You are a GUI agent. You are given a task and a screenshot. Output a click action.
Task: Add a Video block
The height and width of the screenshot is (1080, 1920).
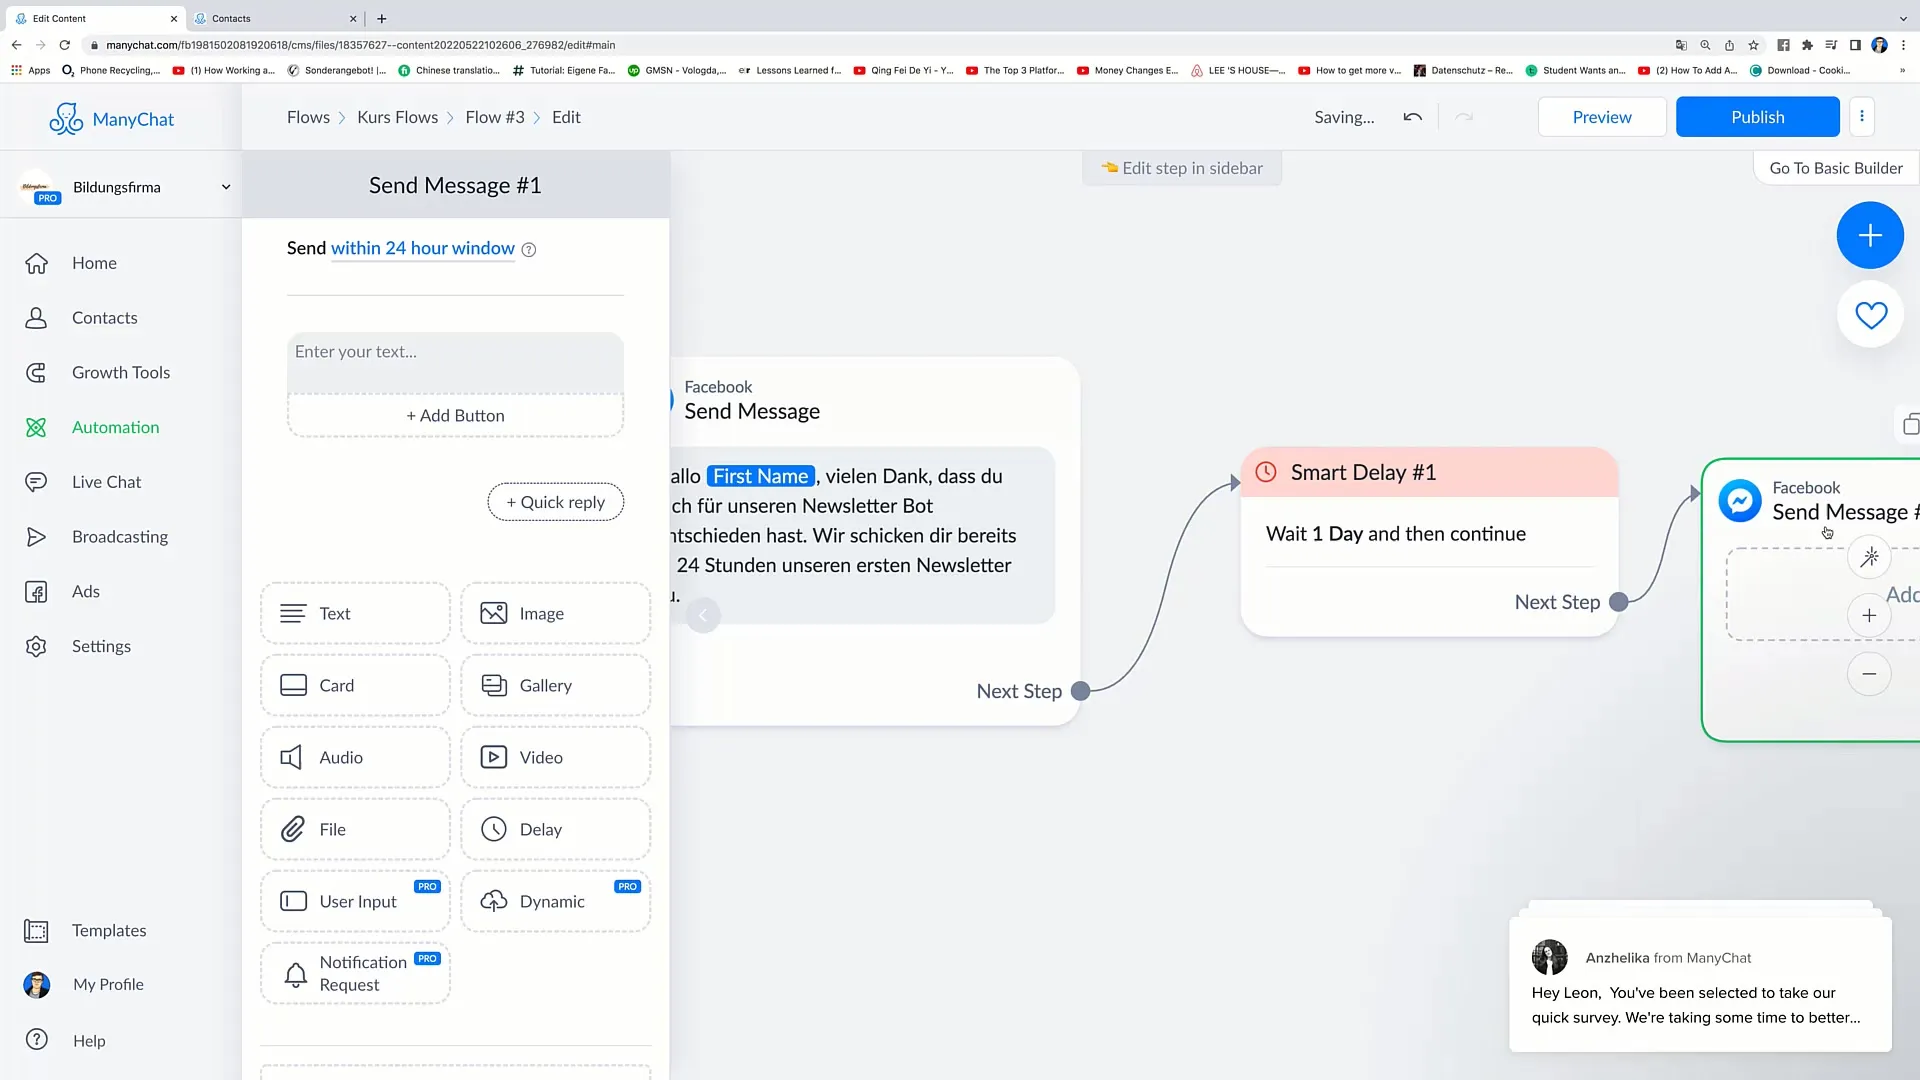pos(555,758)
